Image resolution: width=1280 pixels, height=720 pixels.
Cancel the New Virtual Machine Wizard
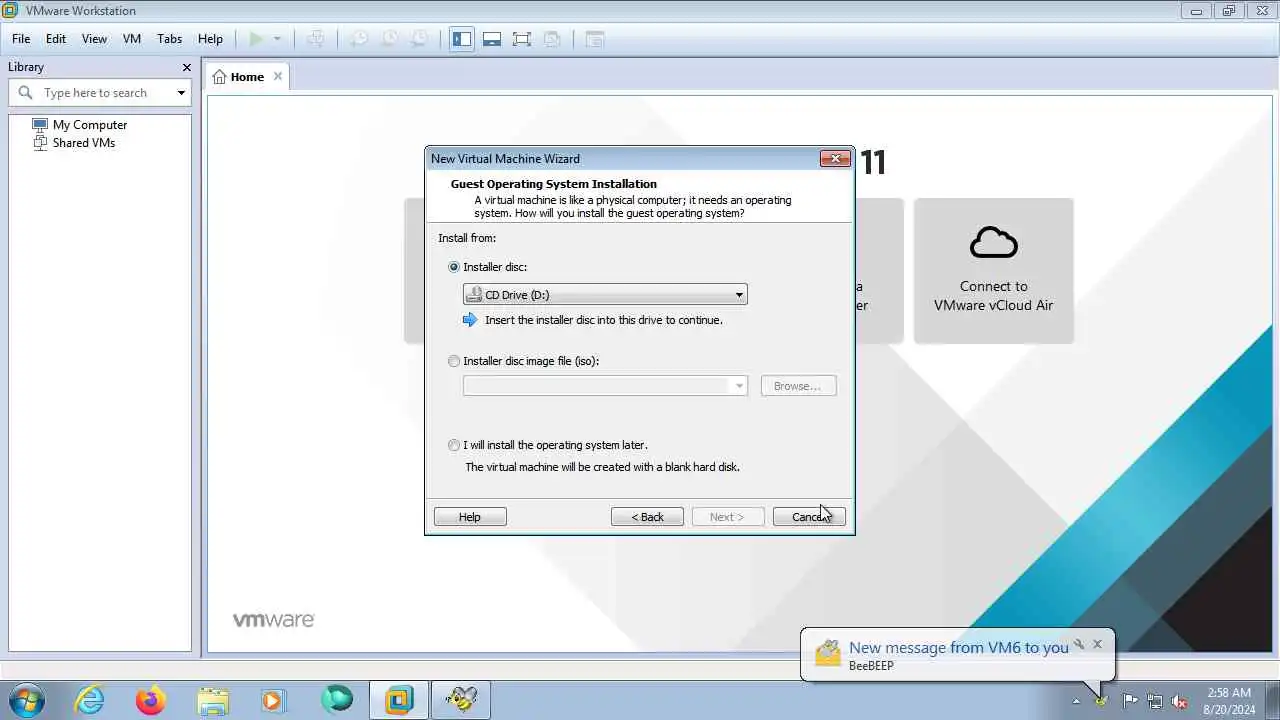click(x=809, y=517)
